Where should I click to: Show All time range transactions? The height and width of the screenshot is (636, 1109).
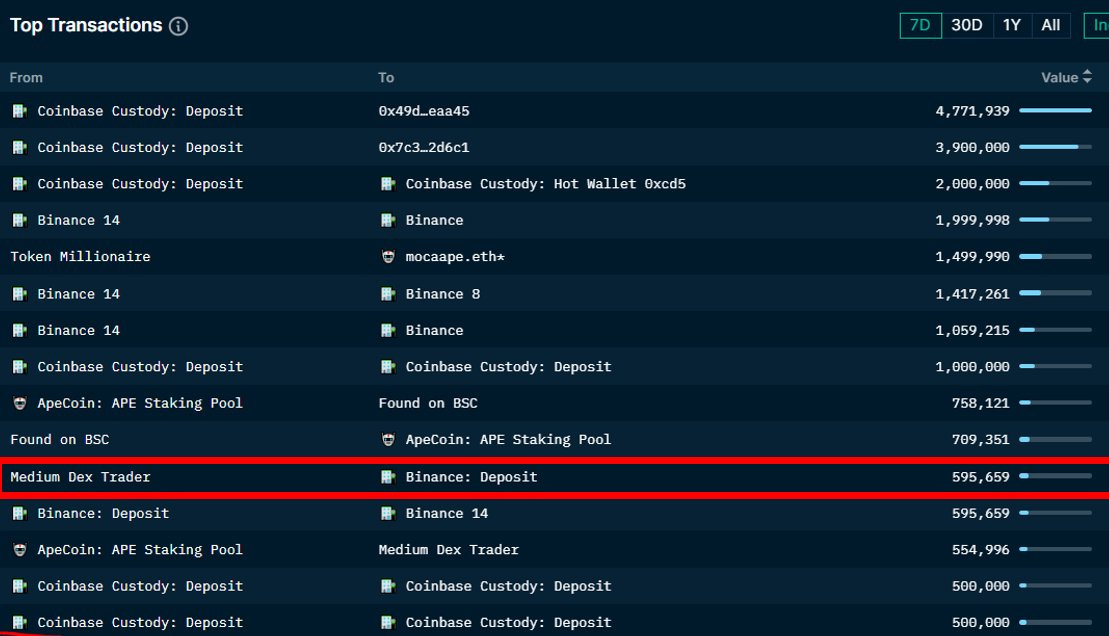point(1050,25)
